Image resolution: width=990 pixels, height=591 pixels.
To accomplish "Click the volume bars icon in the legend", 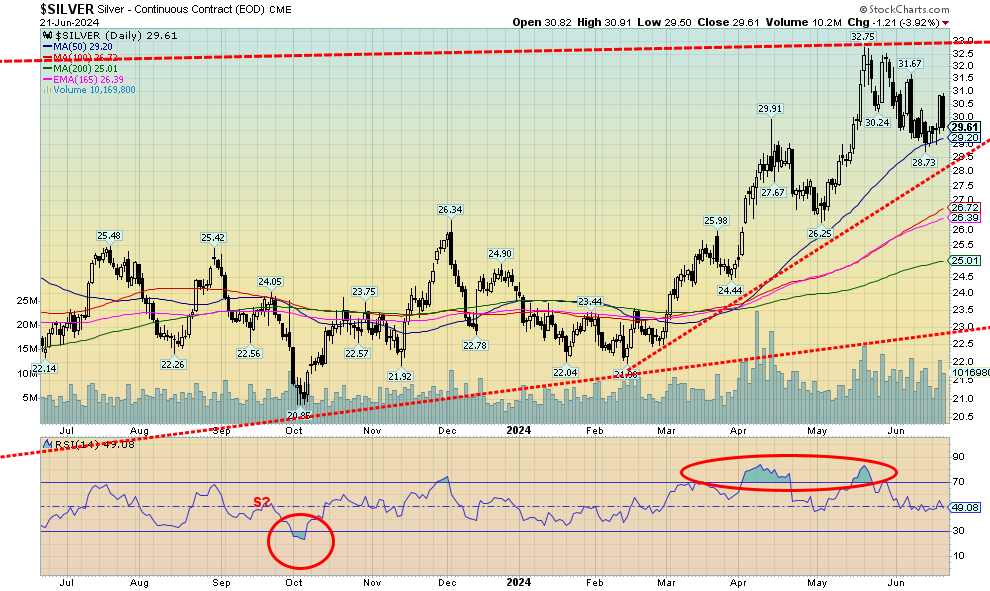I will [45, 90].
